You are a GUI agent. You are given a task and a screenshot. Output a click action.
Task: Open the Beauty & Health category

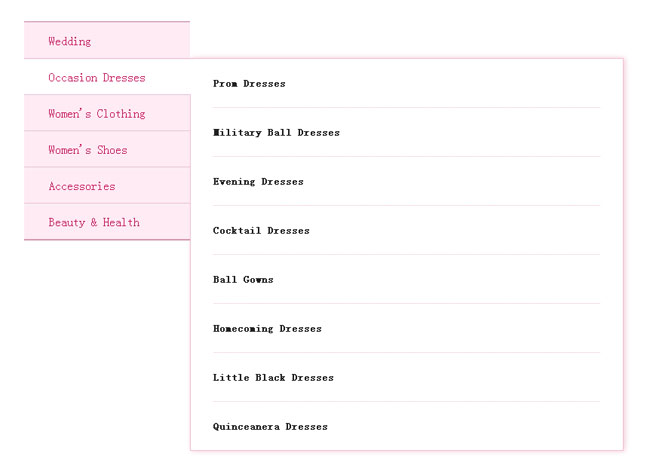(x=94, y=222)
